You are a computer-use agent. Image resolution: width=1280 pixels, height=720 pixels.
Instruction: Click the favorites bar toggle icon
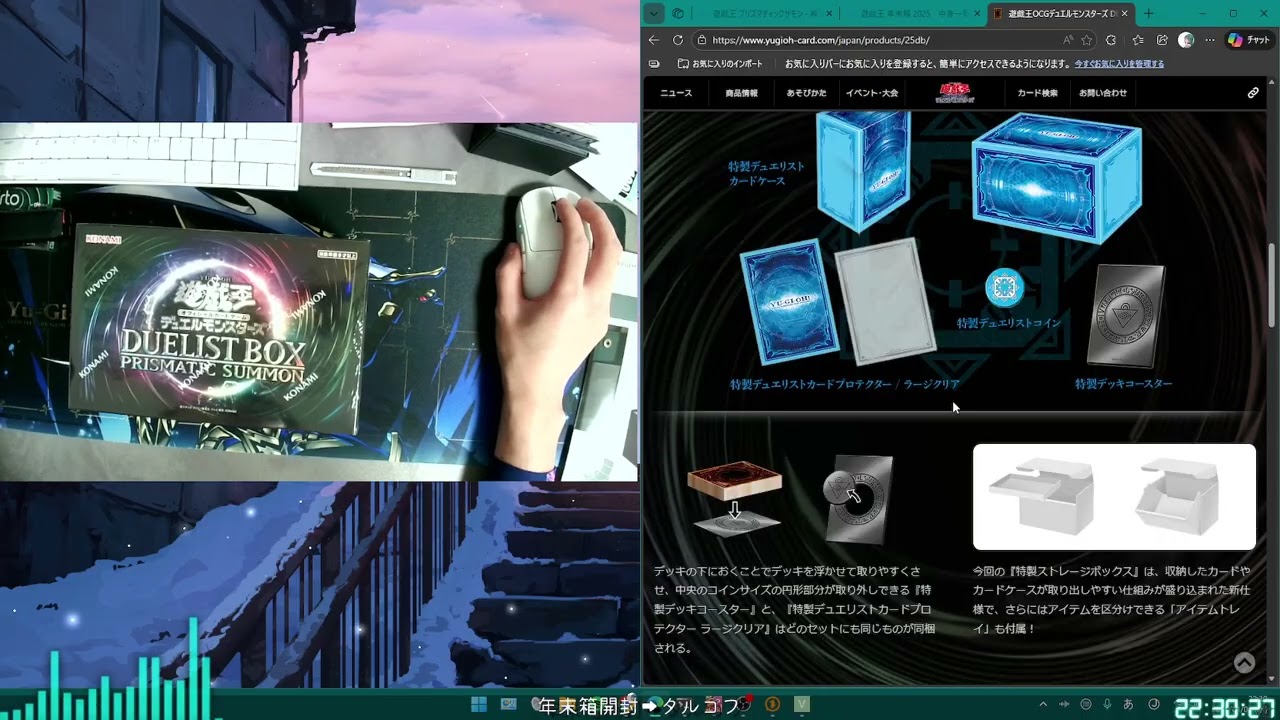point(654,64)
